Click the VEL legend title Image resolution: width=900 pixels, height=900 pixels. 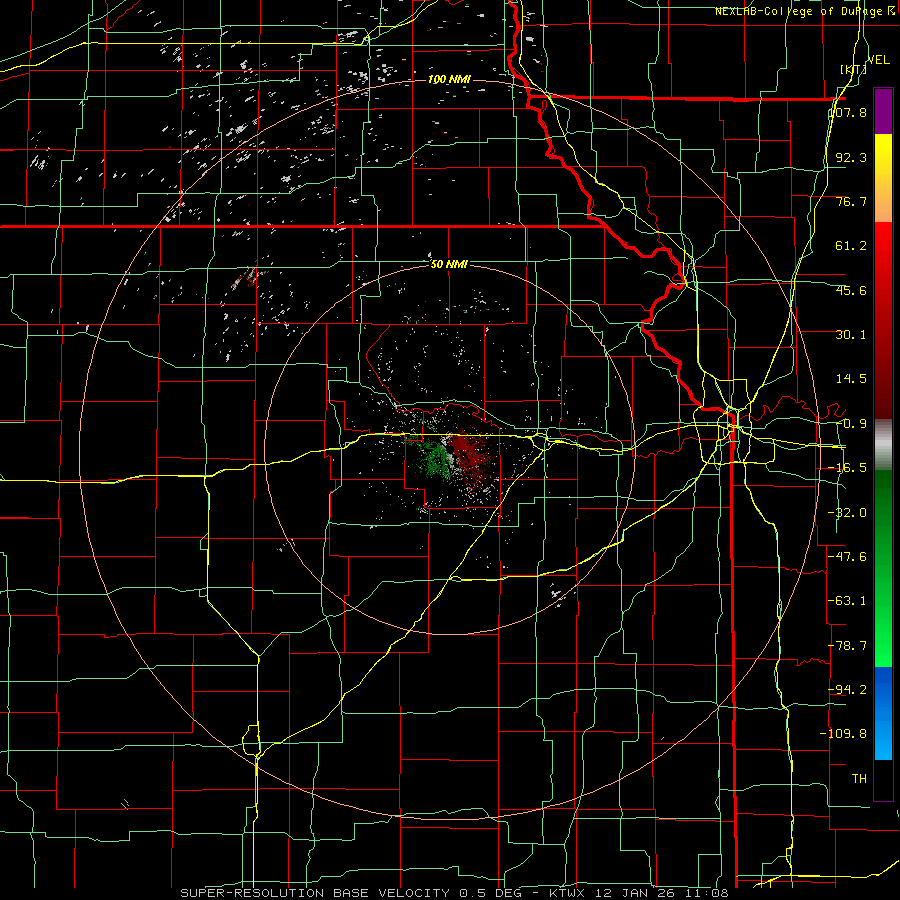pos(878,60)
